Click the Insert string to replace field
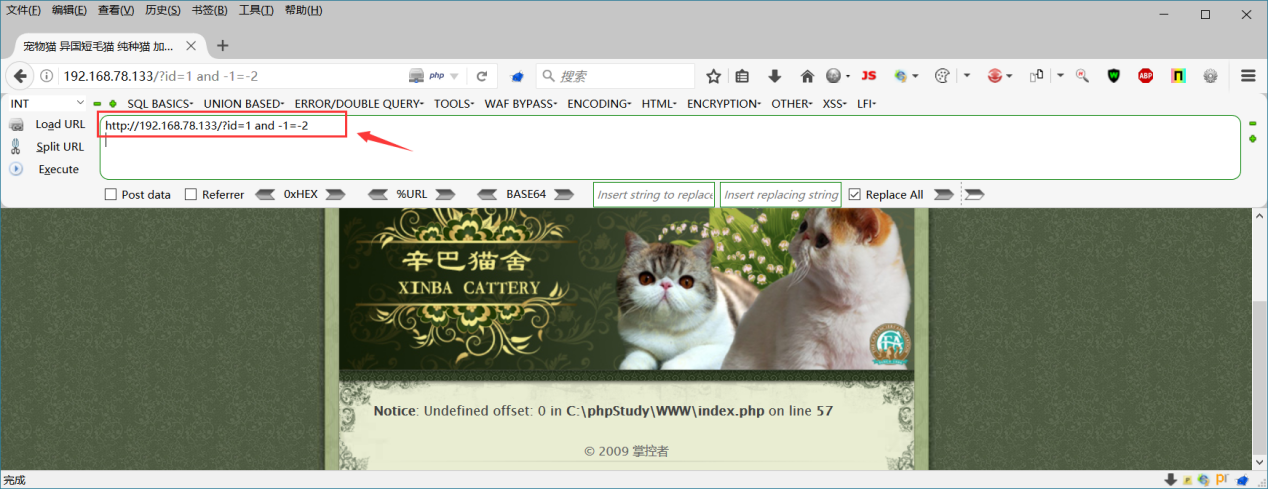The width and height of the screenshot is (1268, 489). [654, 195]
